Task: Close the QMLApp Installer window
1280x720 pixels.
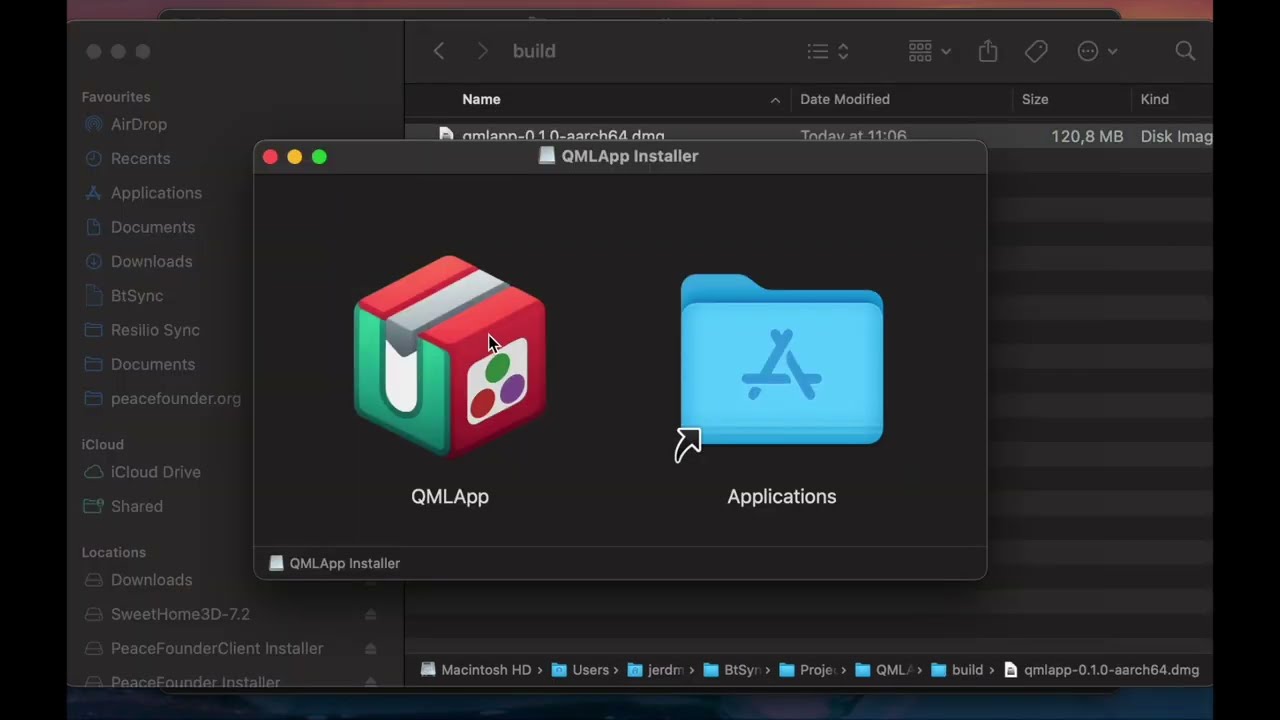Action: pyautogui.click(x=270, y=157)
